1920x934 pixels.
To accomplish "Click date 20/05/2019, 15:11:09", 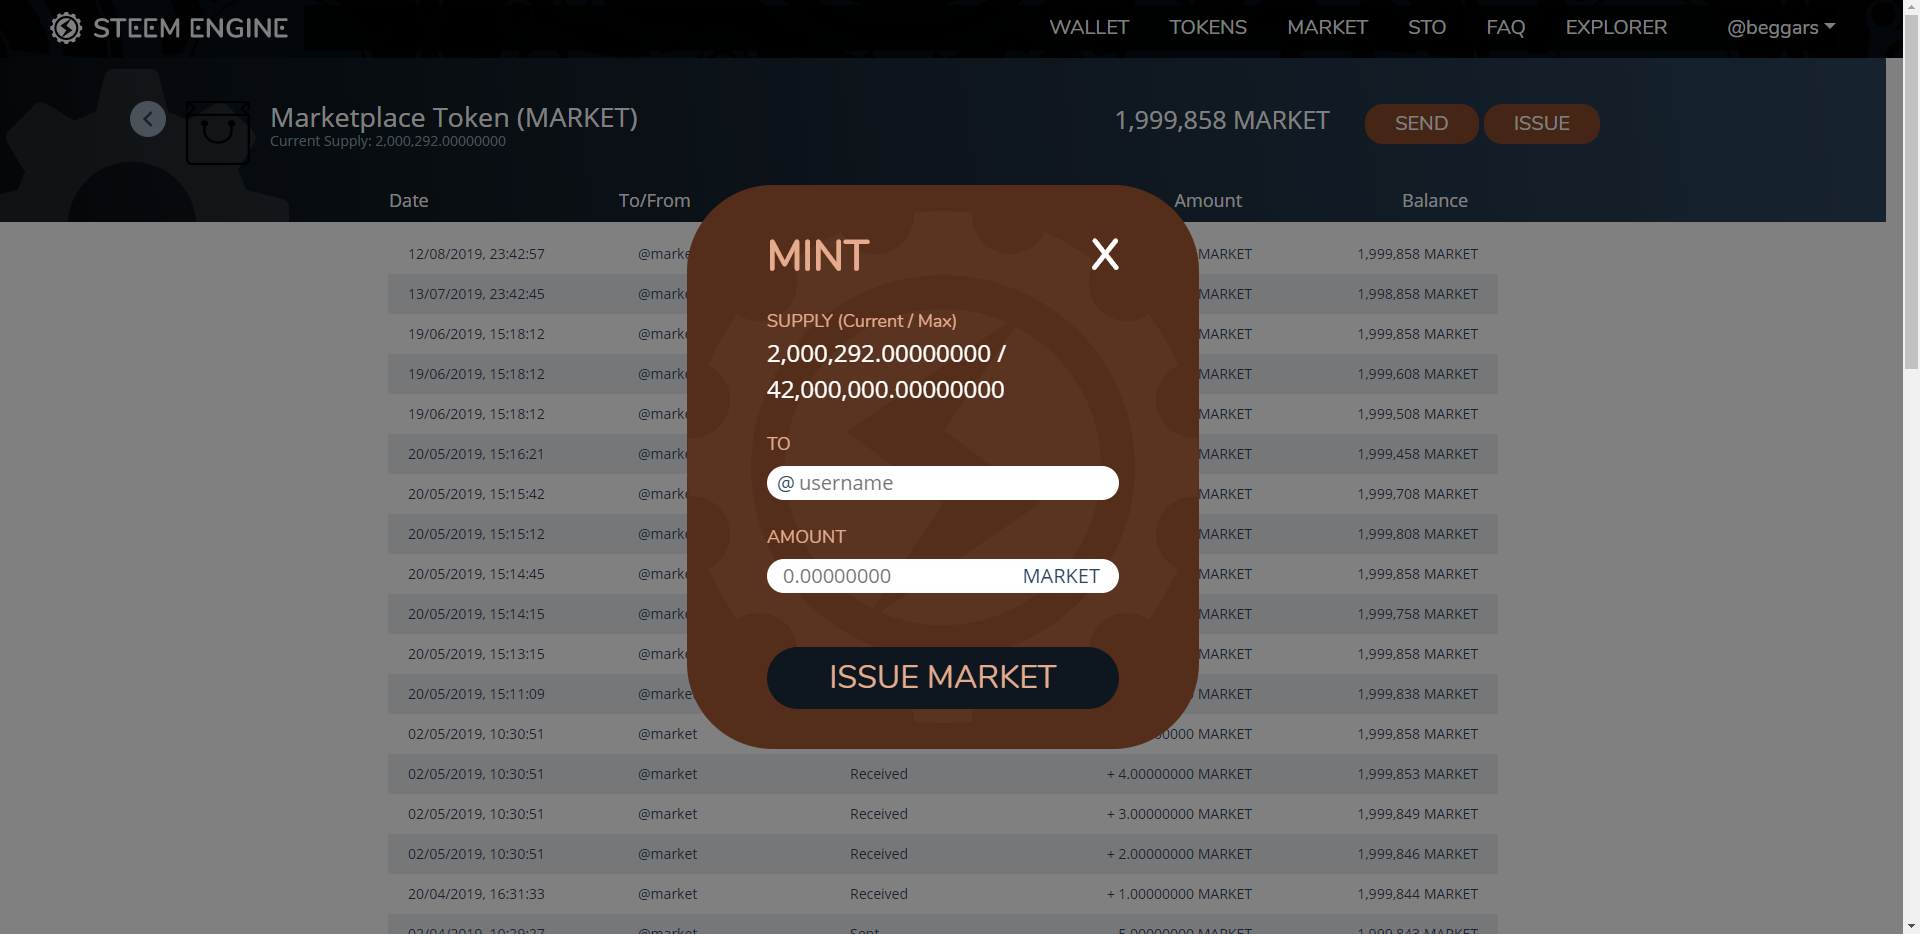I will (x=476, y=694).
